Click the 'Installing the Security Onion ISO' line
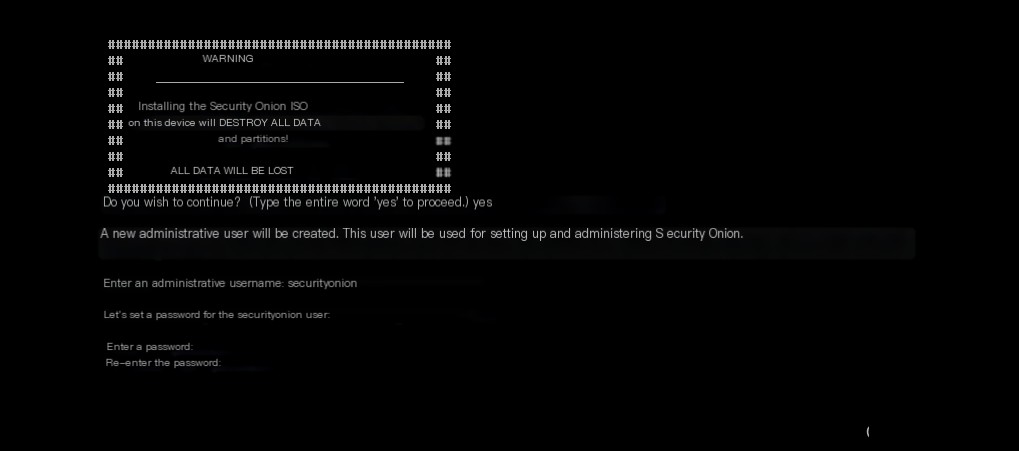1019x451 pixels. [223, 106]
